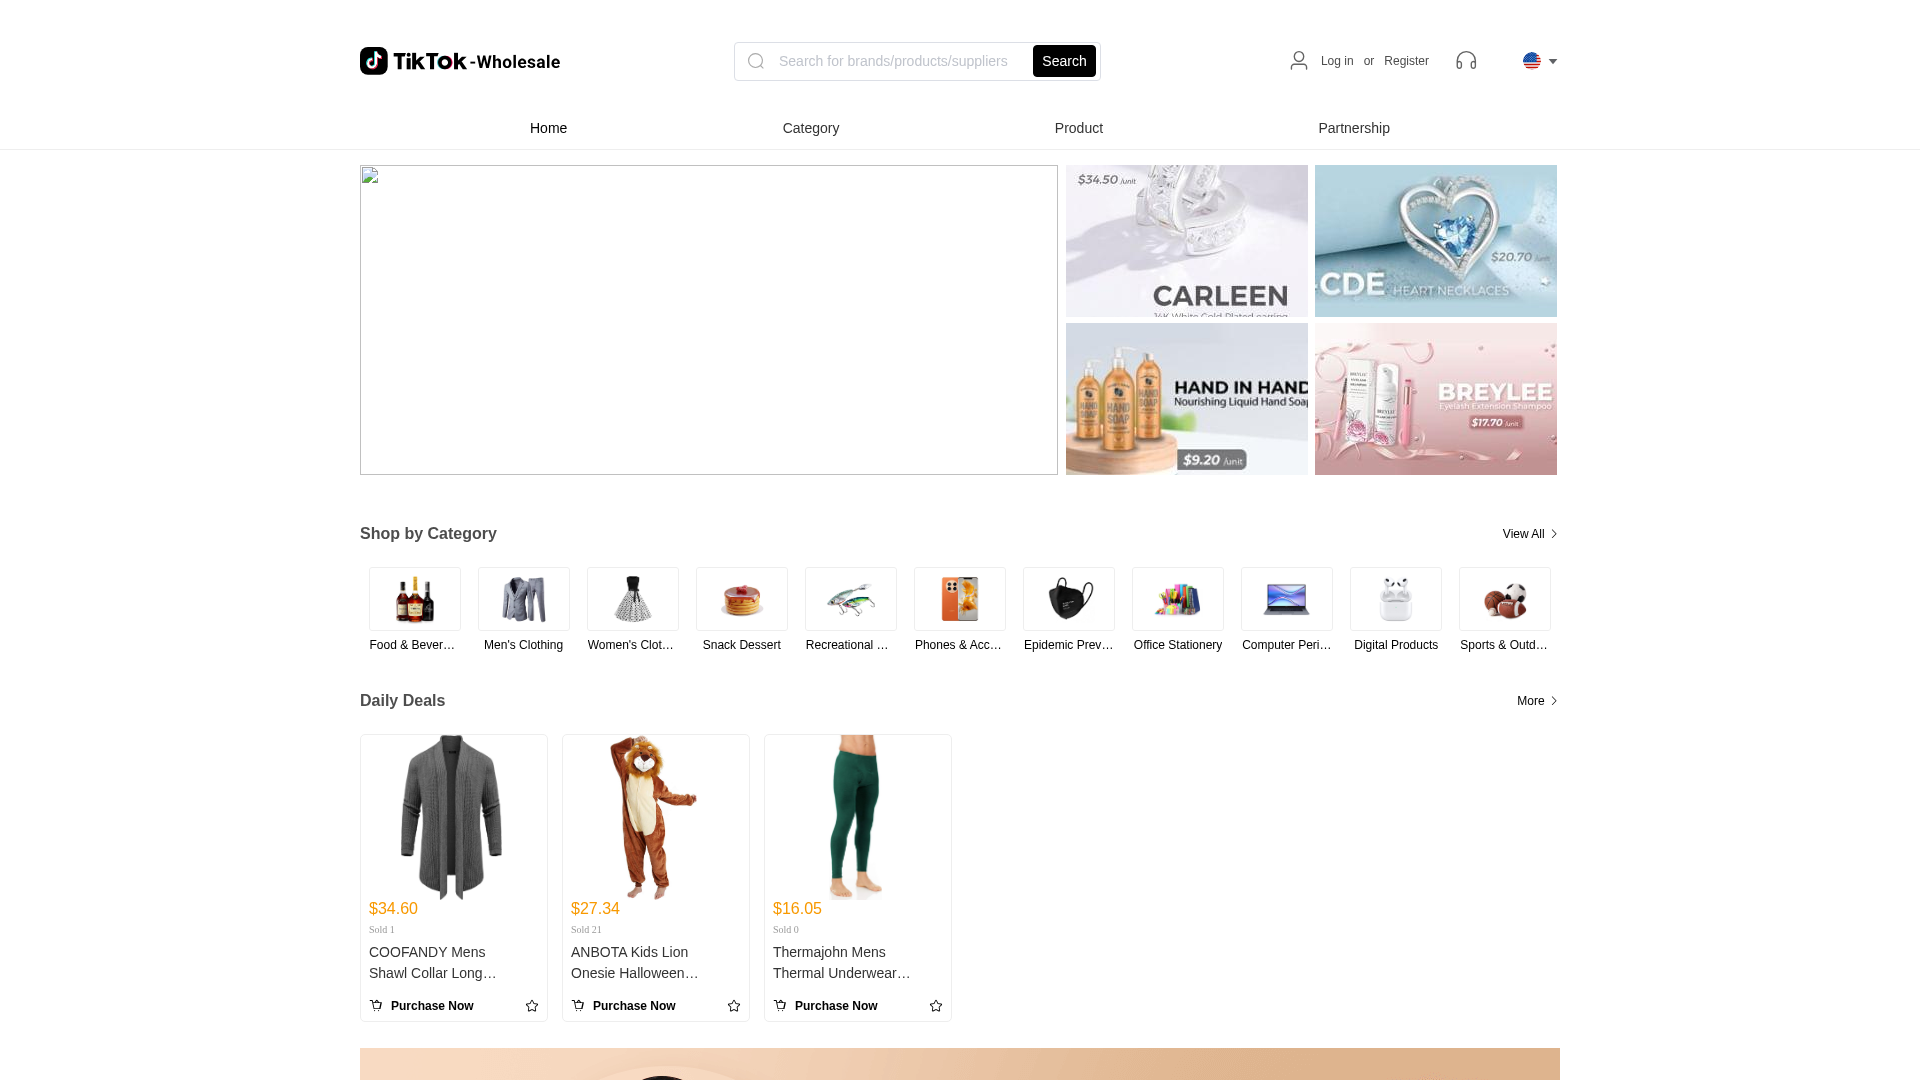Click cart icon on Thermajohn card
1920x1080 pixels.
pos(780,1005)
